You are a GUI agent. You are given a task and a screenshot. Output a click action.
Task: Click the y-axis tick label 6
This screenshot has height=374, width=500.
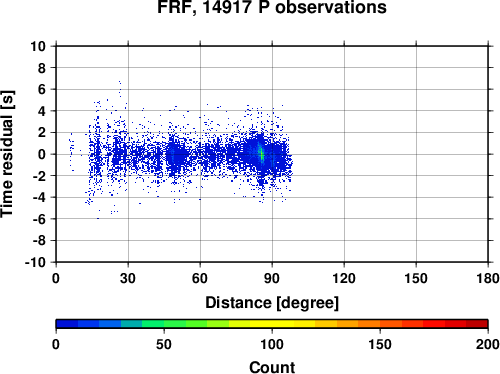tap(42, 90)
